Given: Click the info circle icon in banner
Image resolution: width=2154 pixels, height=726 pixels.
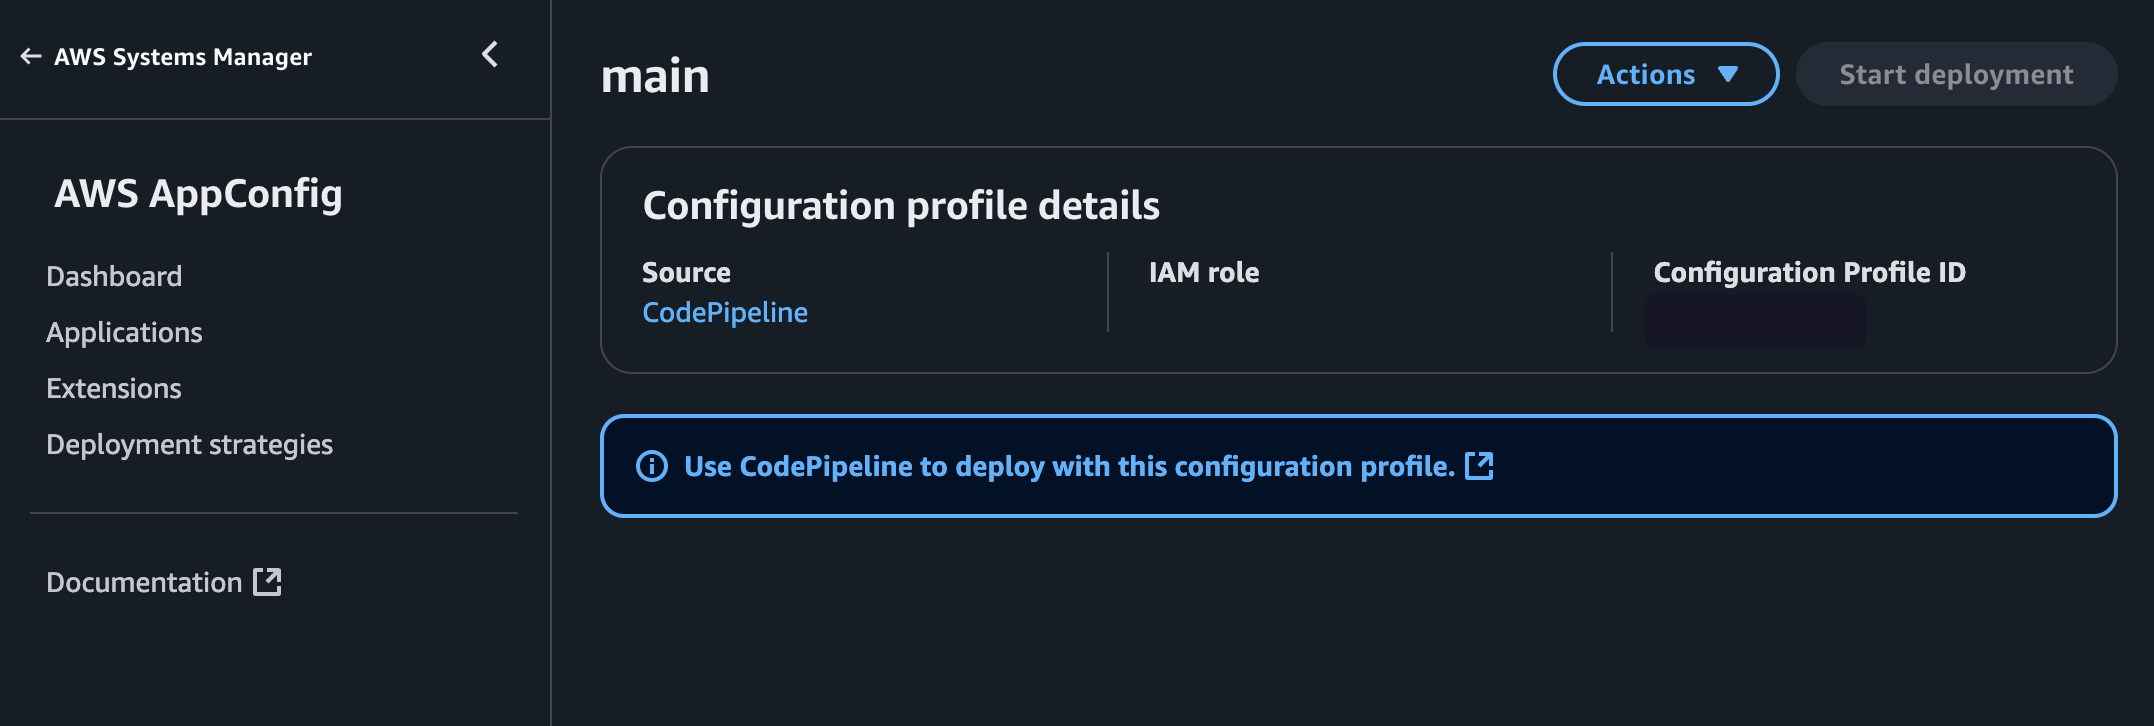Looking at the screenshot, I should (652, 466).
